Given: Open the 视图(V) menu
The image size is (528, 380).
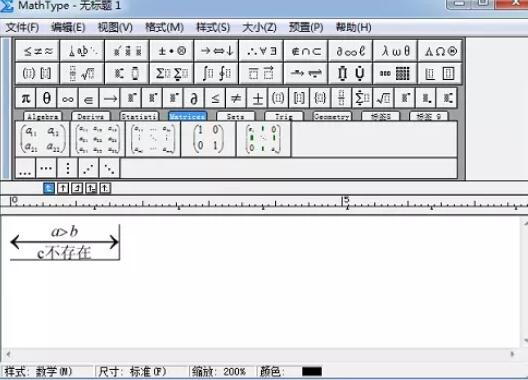Looking at the screenshot, I should click(x=115, y=27).
